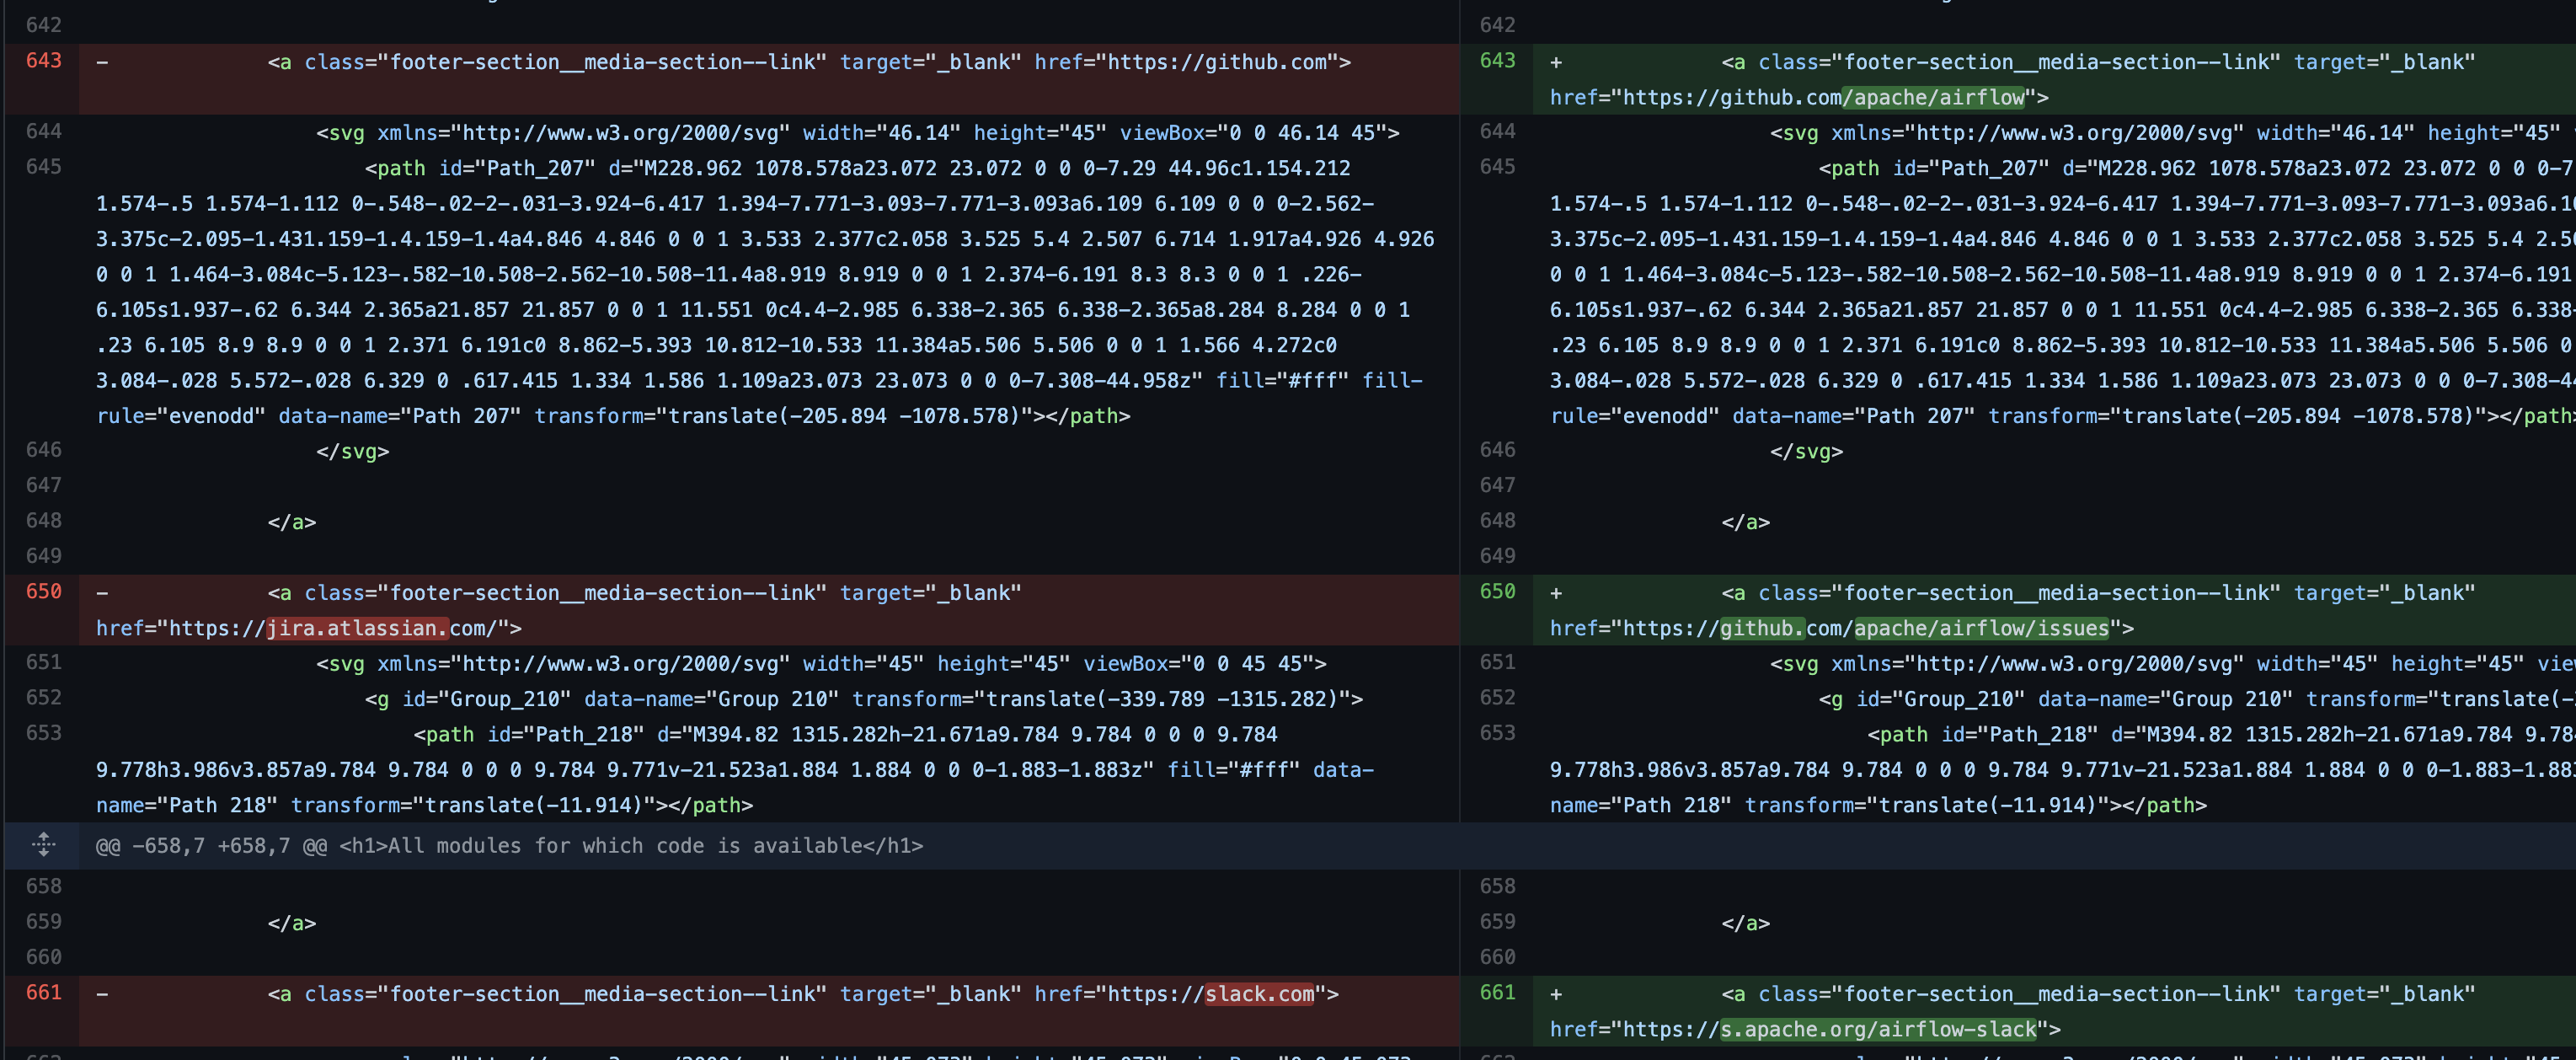Click the plus marker on added line 661

(1556, 994)
